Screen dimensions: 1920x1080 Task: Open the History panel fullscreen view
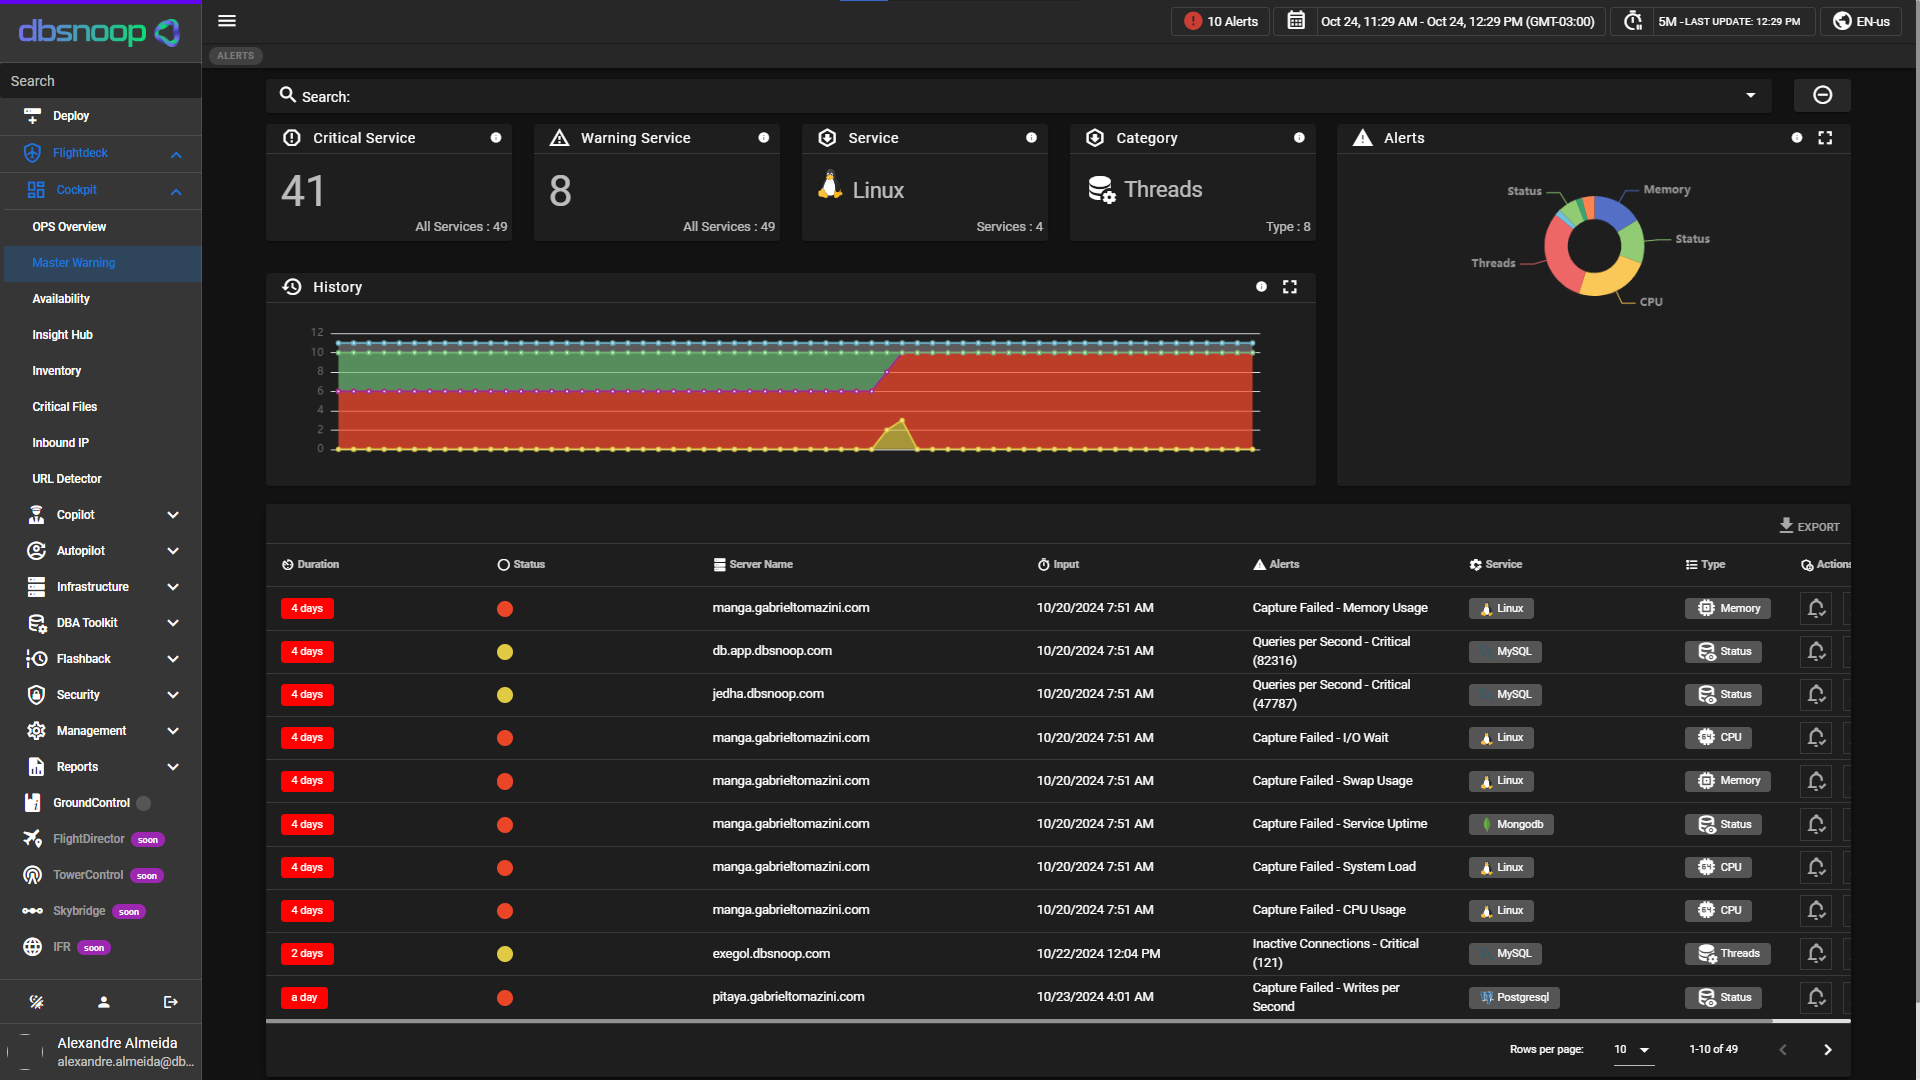coord(1290,287)
